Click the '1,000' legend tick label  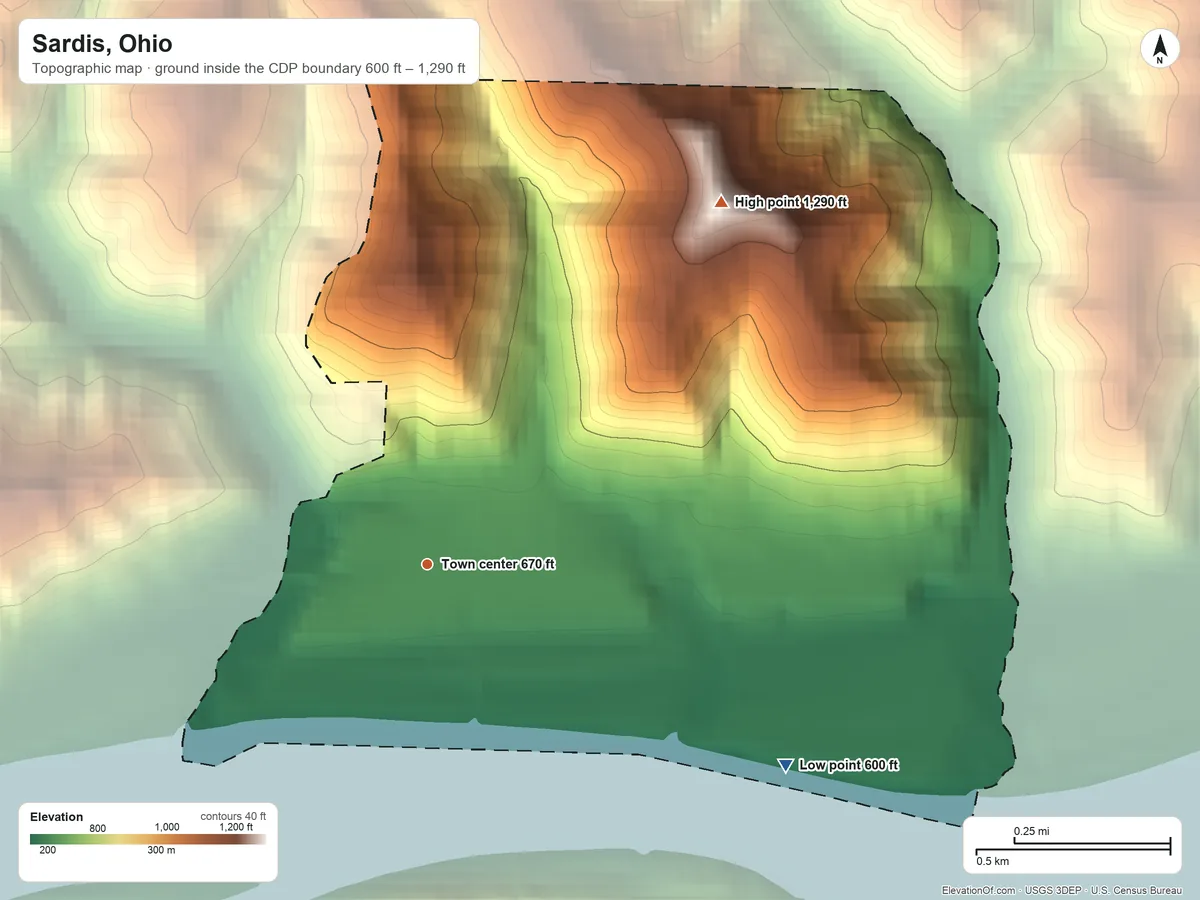(166, 827)
